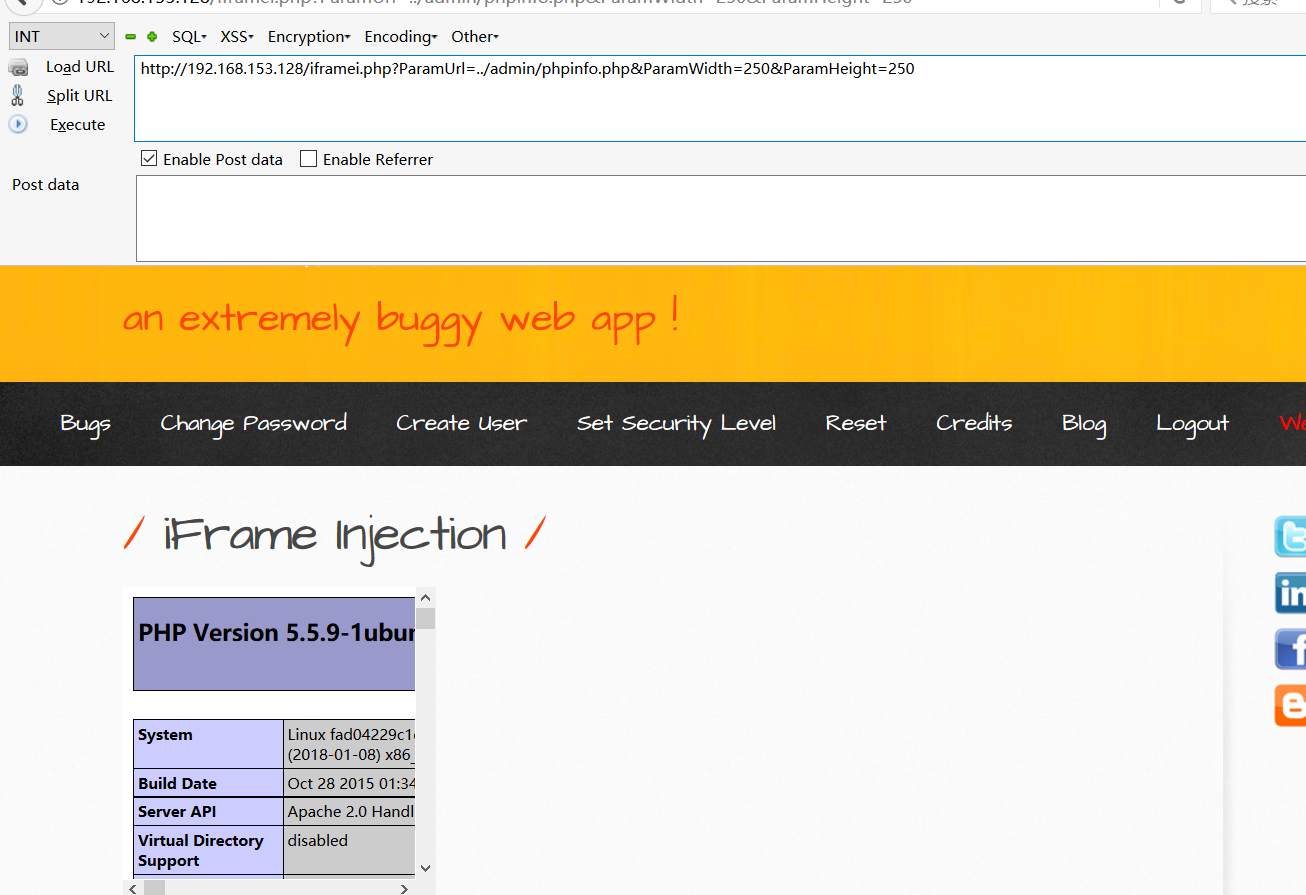Click the iframe scroll right arrow
Image resolution: width=1306 pixels, height=895 pixels.
click(404, 888)
